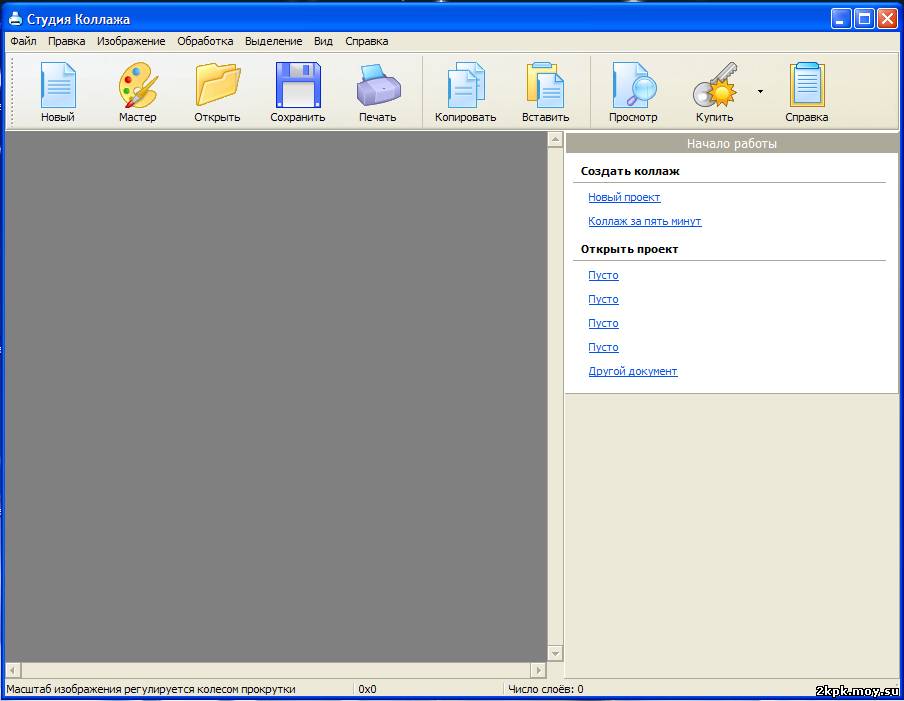Image resolution: width=904 pixels, height=701 pixels.
Task: Open the Мастер palette wizard icon
Action: pyautogui.click(x=138, y=85)
